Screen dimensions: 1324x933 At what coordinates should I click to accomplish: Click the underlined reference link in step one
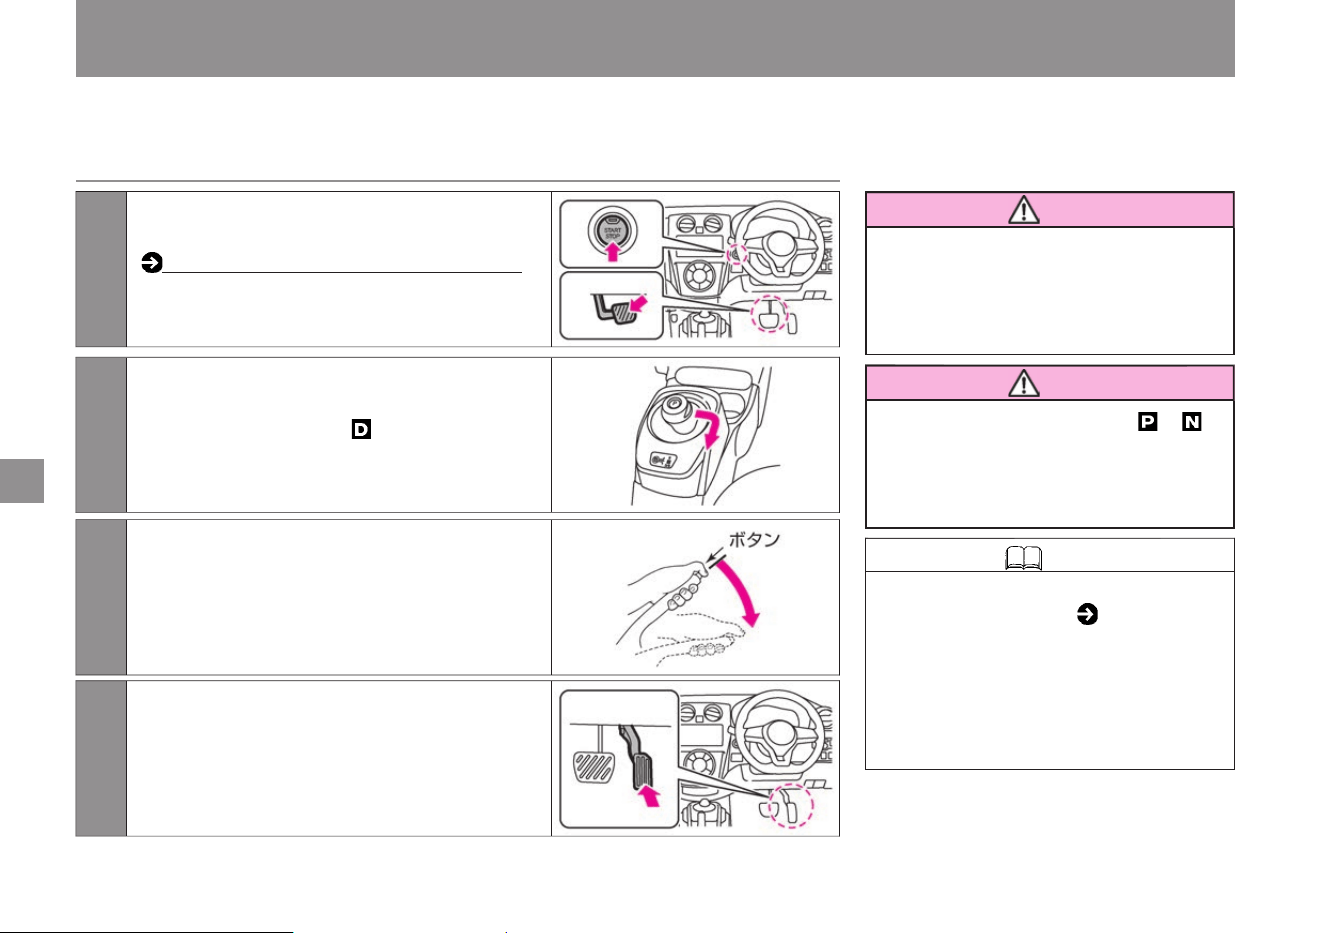pyautogui.click(x=342, y=271)
